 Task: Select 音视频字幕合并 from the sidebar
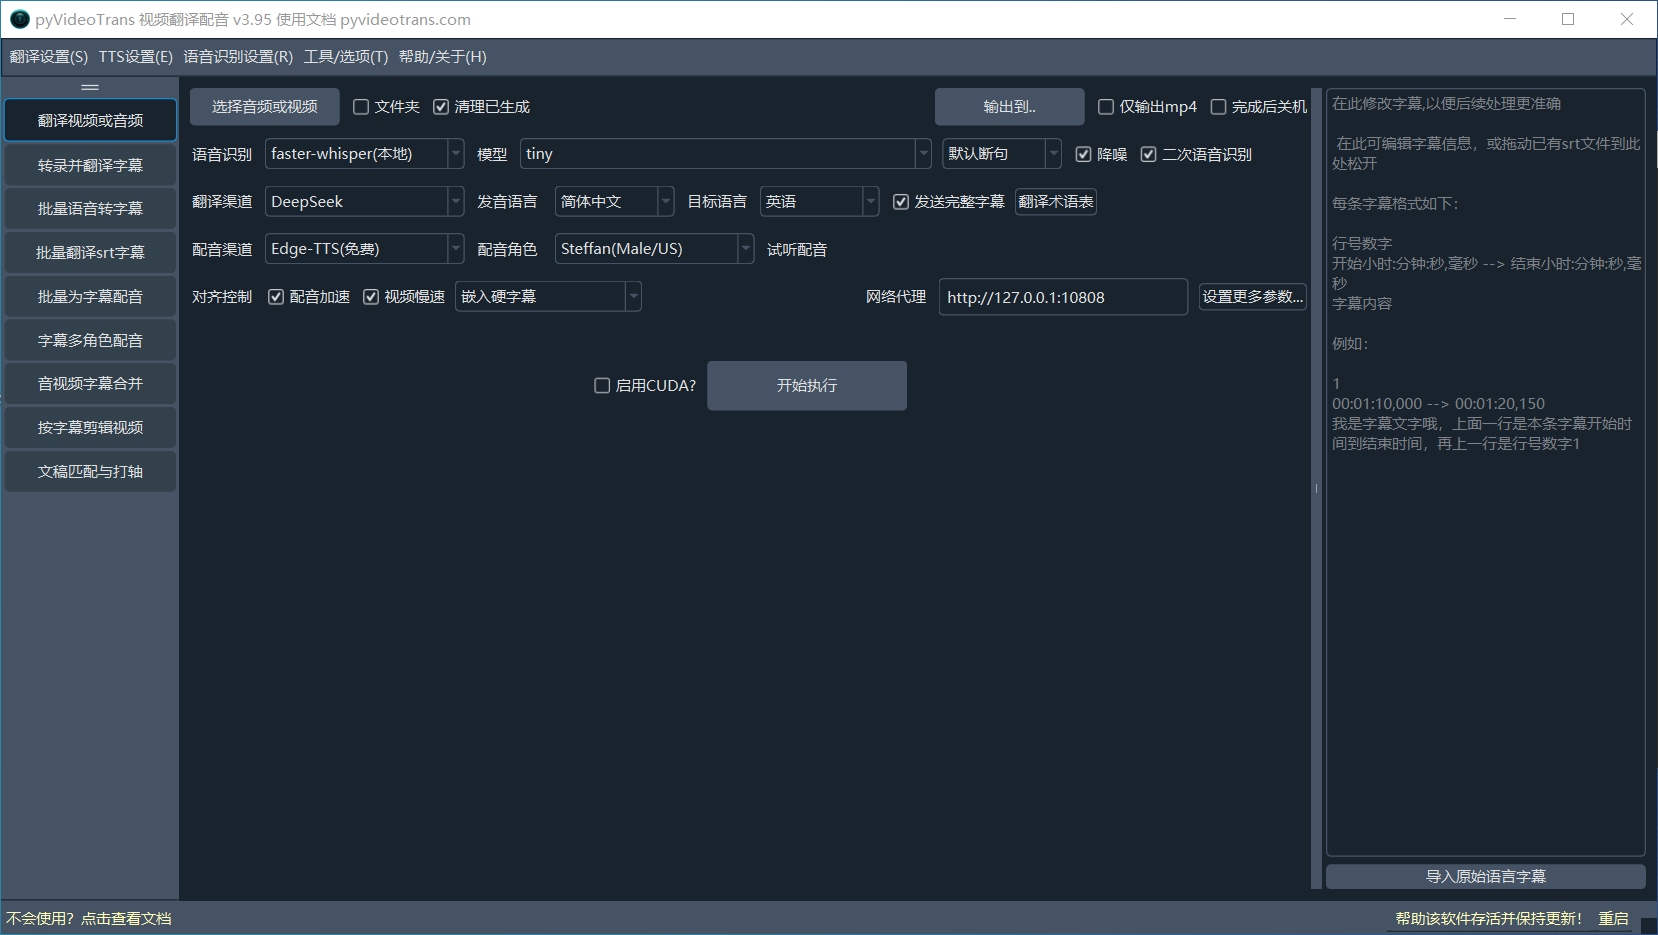pos(90,384)
